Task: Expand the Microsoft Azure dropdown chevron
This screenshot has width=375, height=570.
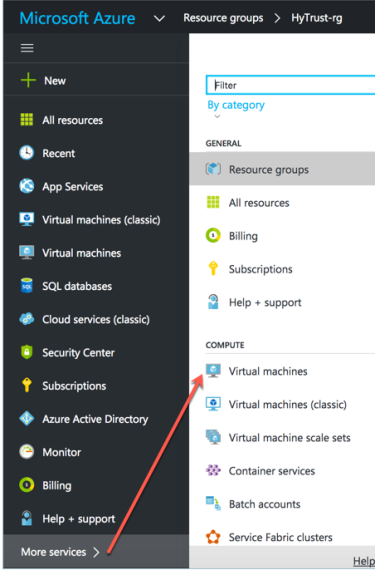Action: tap(159, 18)
